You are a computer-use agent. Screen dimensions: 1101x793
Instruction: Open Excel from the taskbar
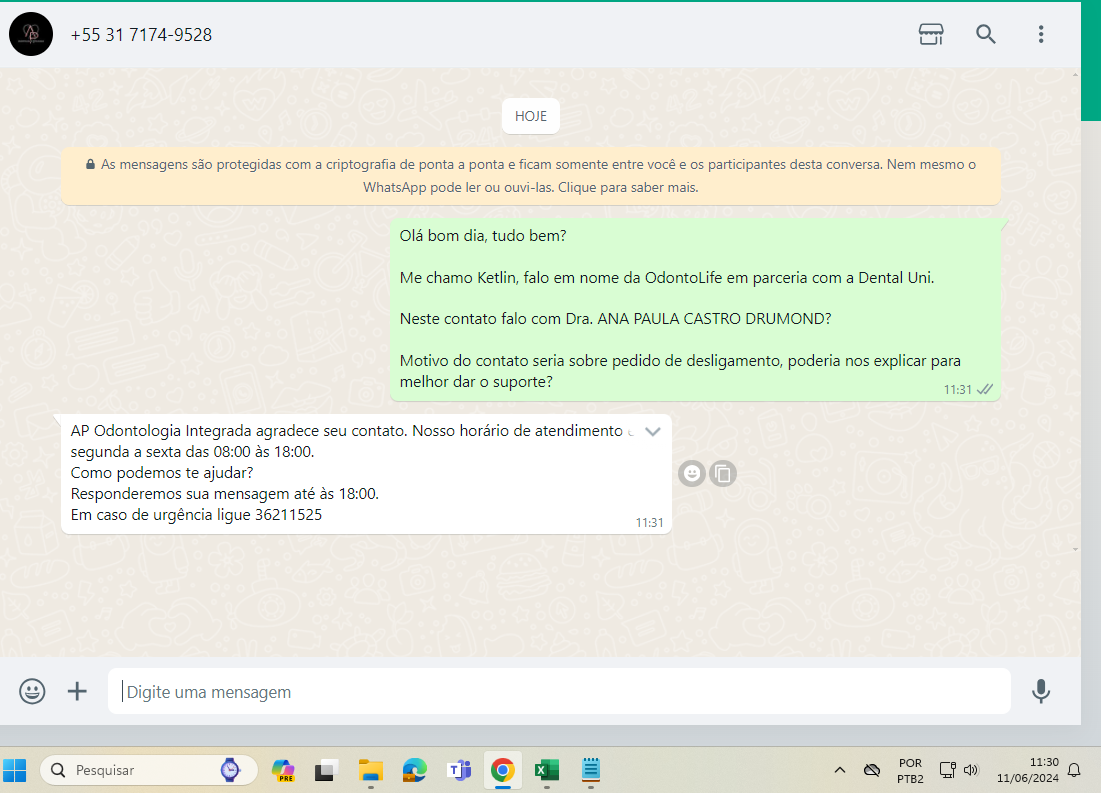coord(546,771)
